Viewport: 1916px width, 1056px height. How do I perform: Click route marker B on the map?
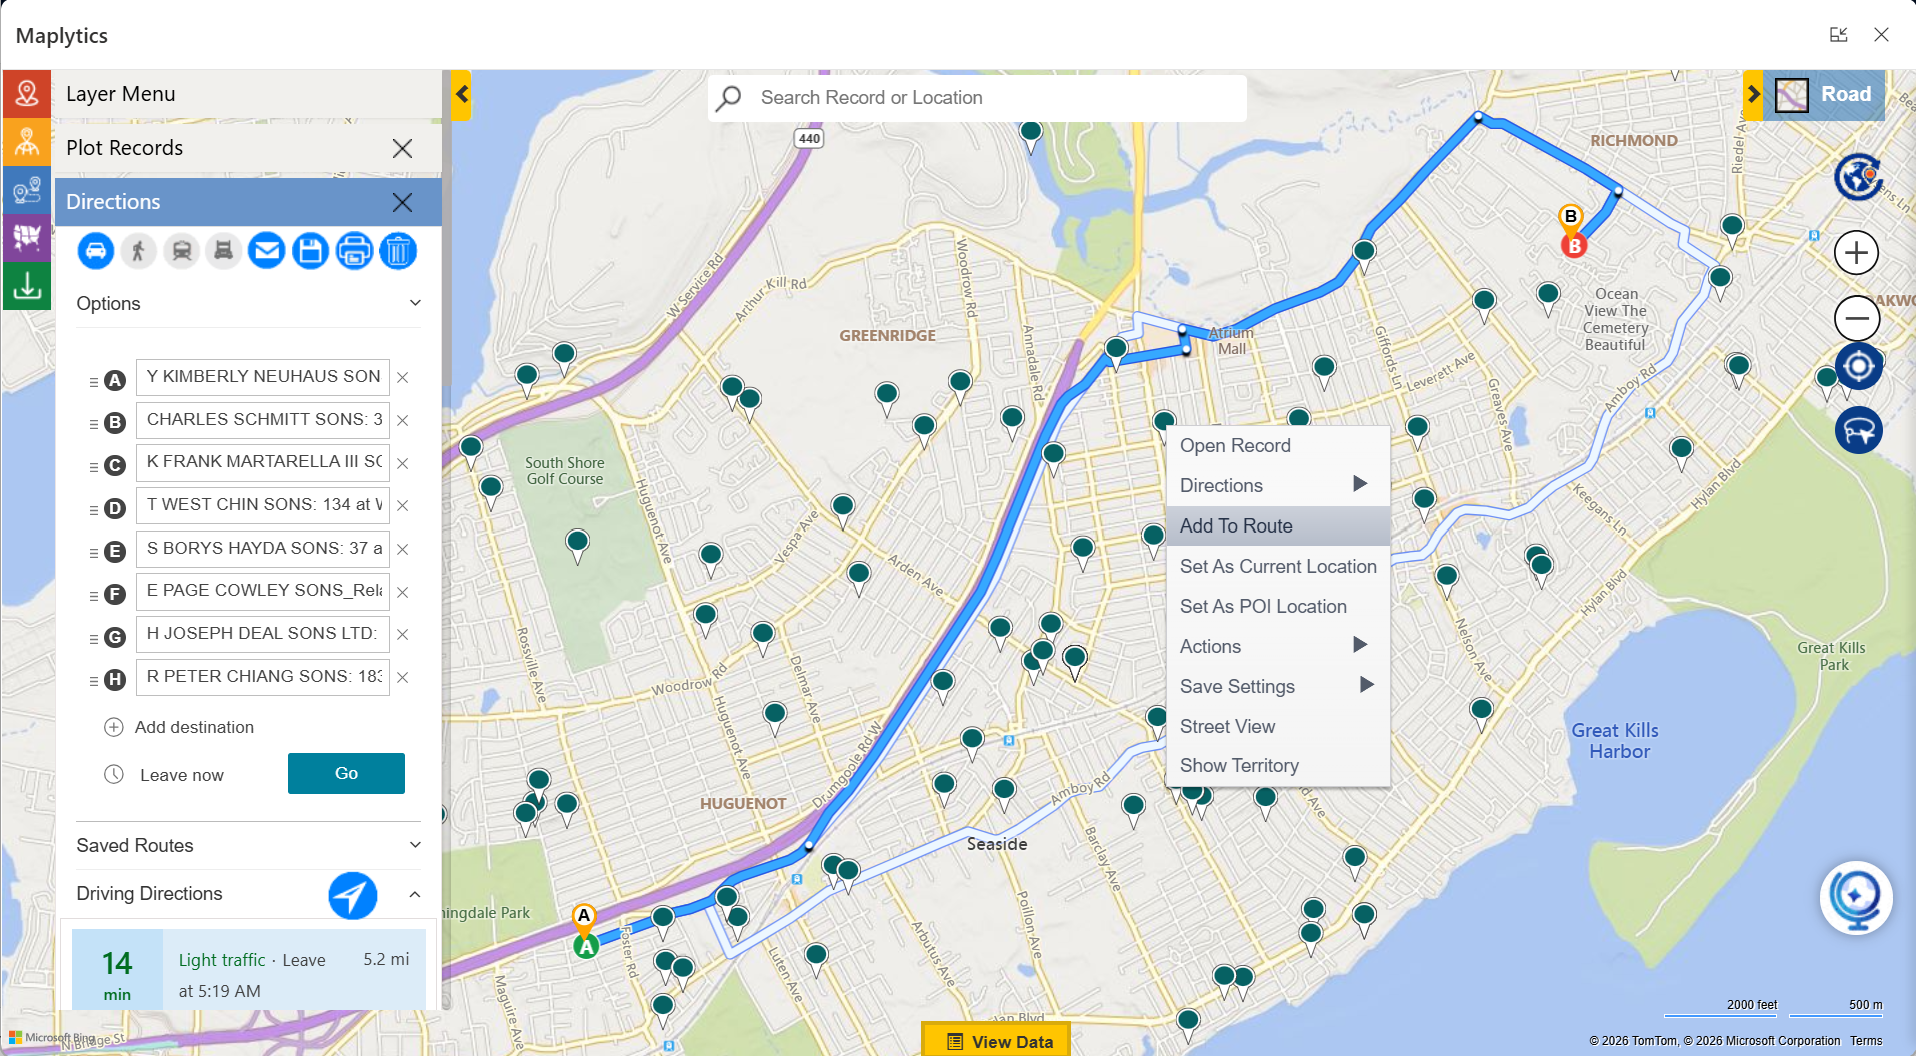coord(1574,245)
